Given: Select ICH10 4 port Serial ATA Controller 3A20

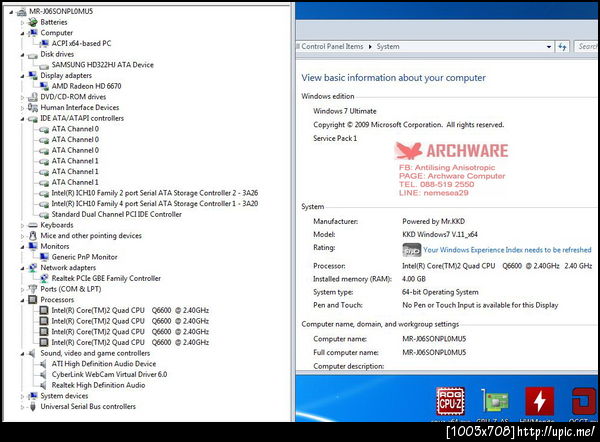Looking at the screenshot, I should point(155,204).
